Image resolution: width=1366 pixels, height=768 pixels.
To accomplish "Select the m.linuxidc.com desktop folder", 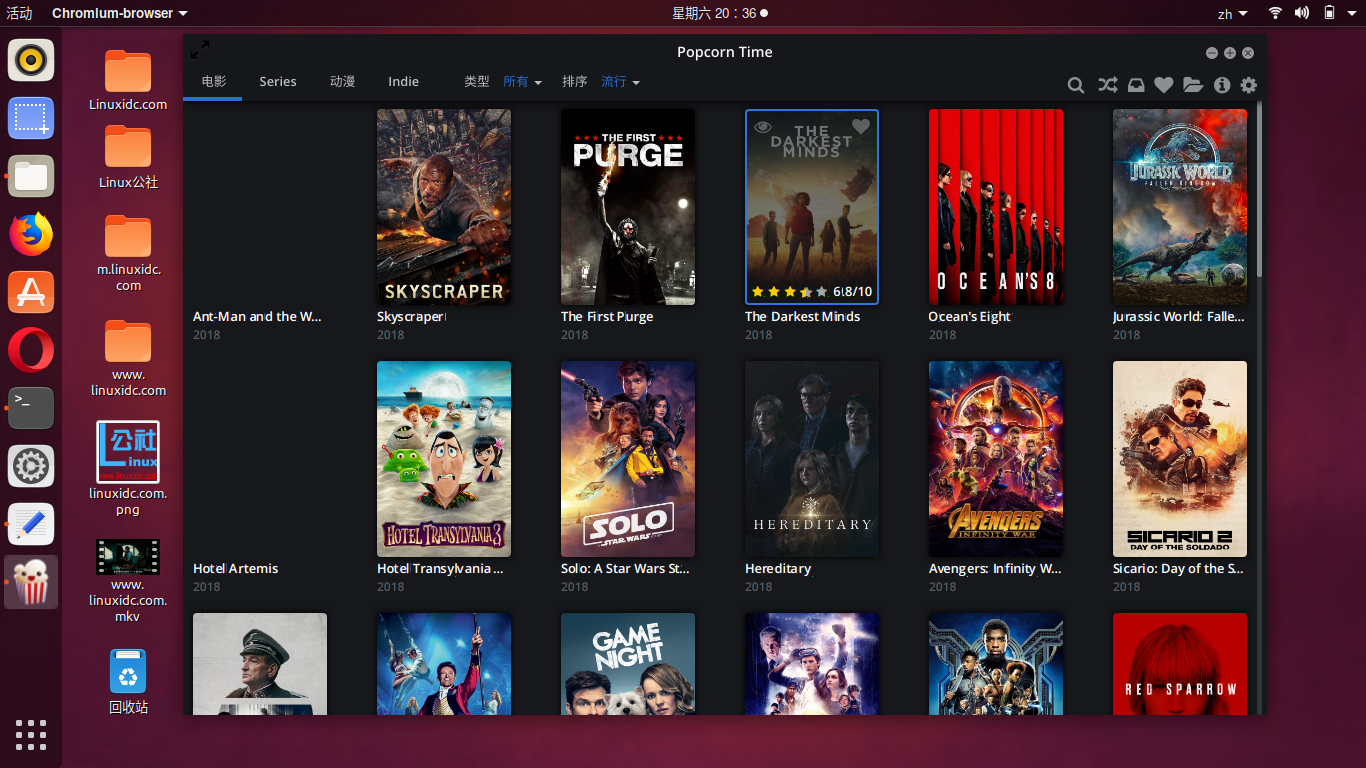I will coord(128,252).
